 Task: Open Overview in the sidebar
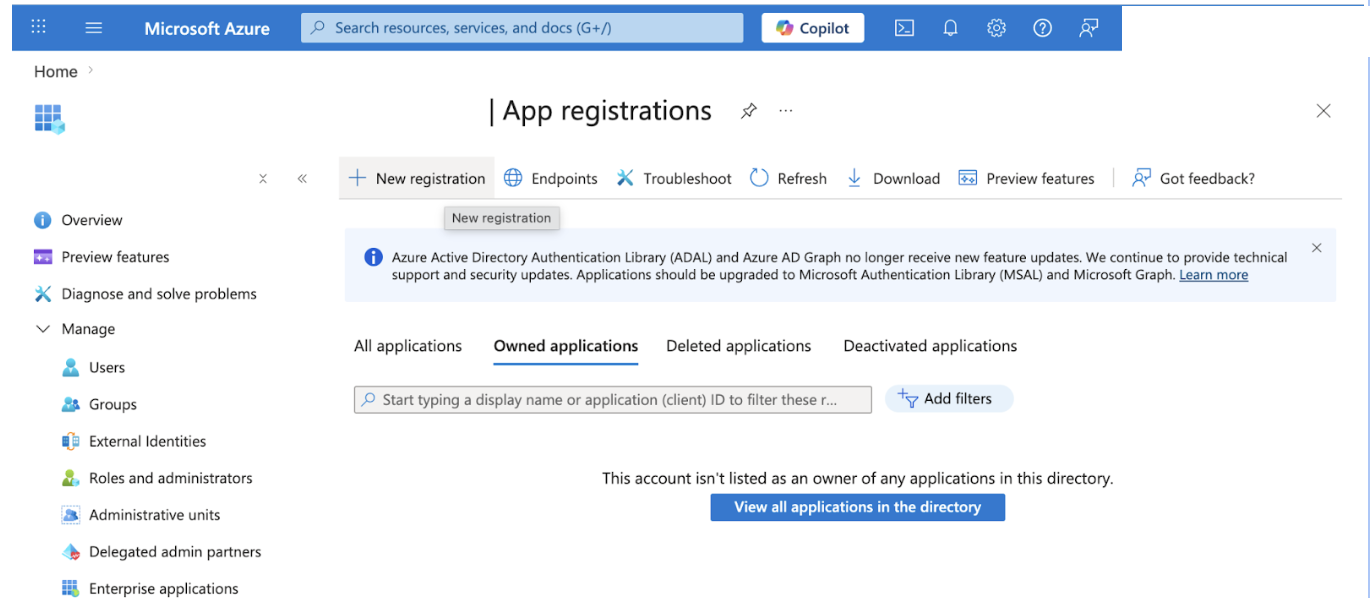pos(92,220)
